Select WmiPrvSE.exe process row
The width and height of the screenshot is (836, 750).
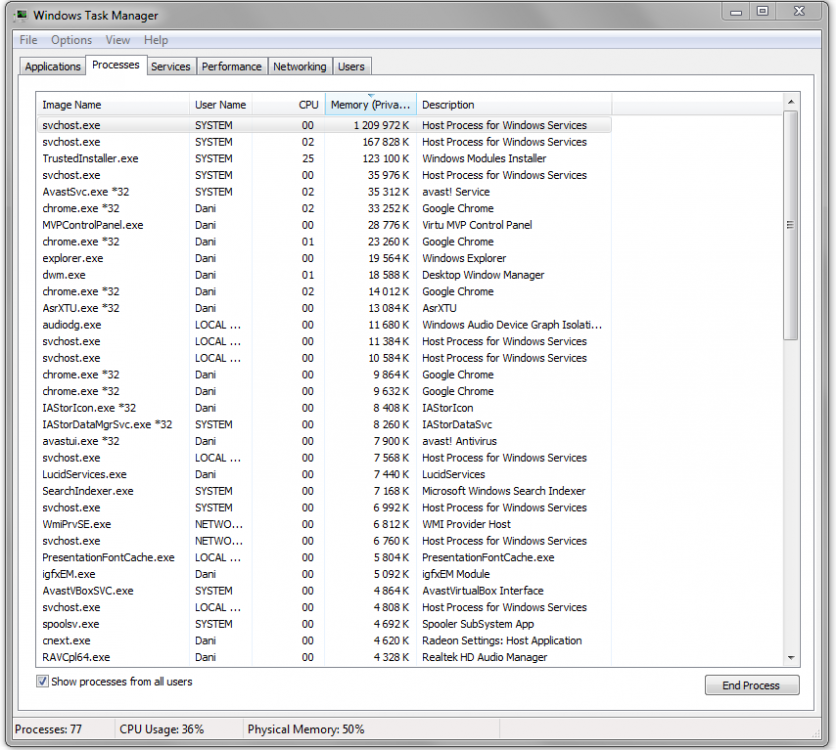tap(324, 524)
